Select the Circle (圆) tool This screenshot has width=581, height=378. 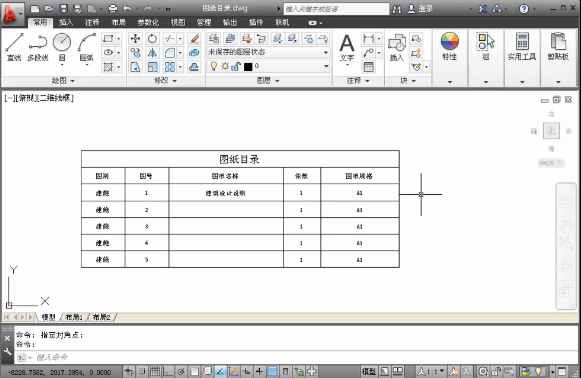[62, 47]
